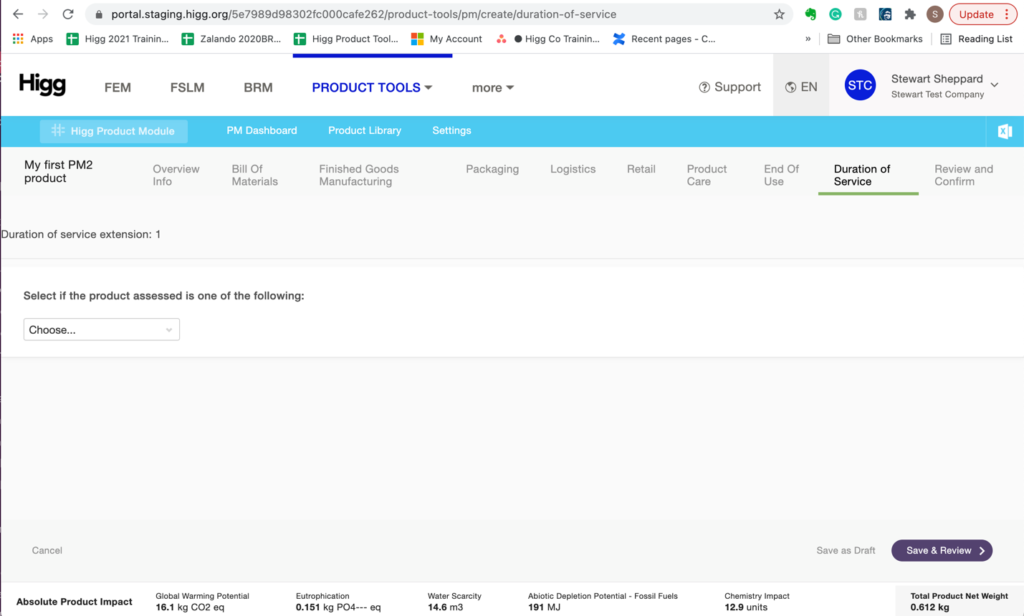Open the Higg Product Tool bookmark
Screen dimensions: 1024x616
tap(346, 39)
